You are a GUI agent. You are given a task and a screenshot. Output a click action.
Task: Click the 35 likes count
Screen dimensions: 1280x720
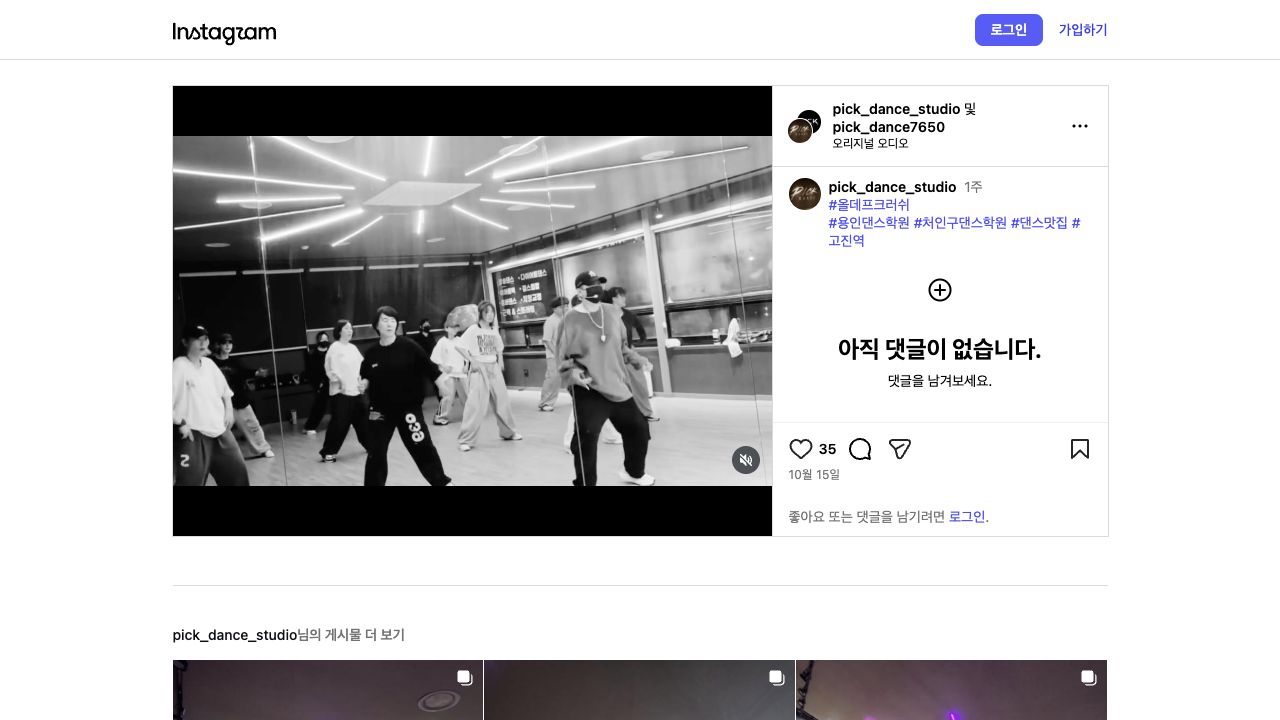click(827, 449)
